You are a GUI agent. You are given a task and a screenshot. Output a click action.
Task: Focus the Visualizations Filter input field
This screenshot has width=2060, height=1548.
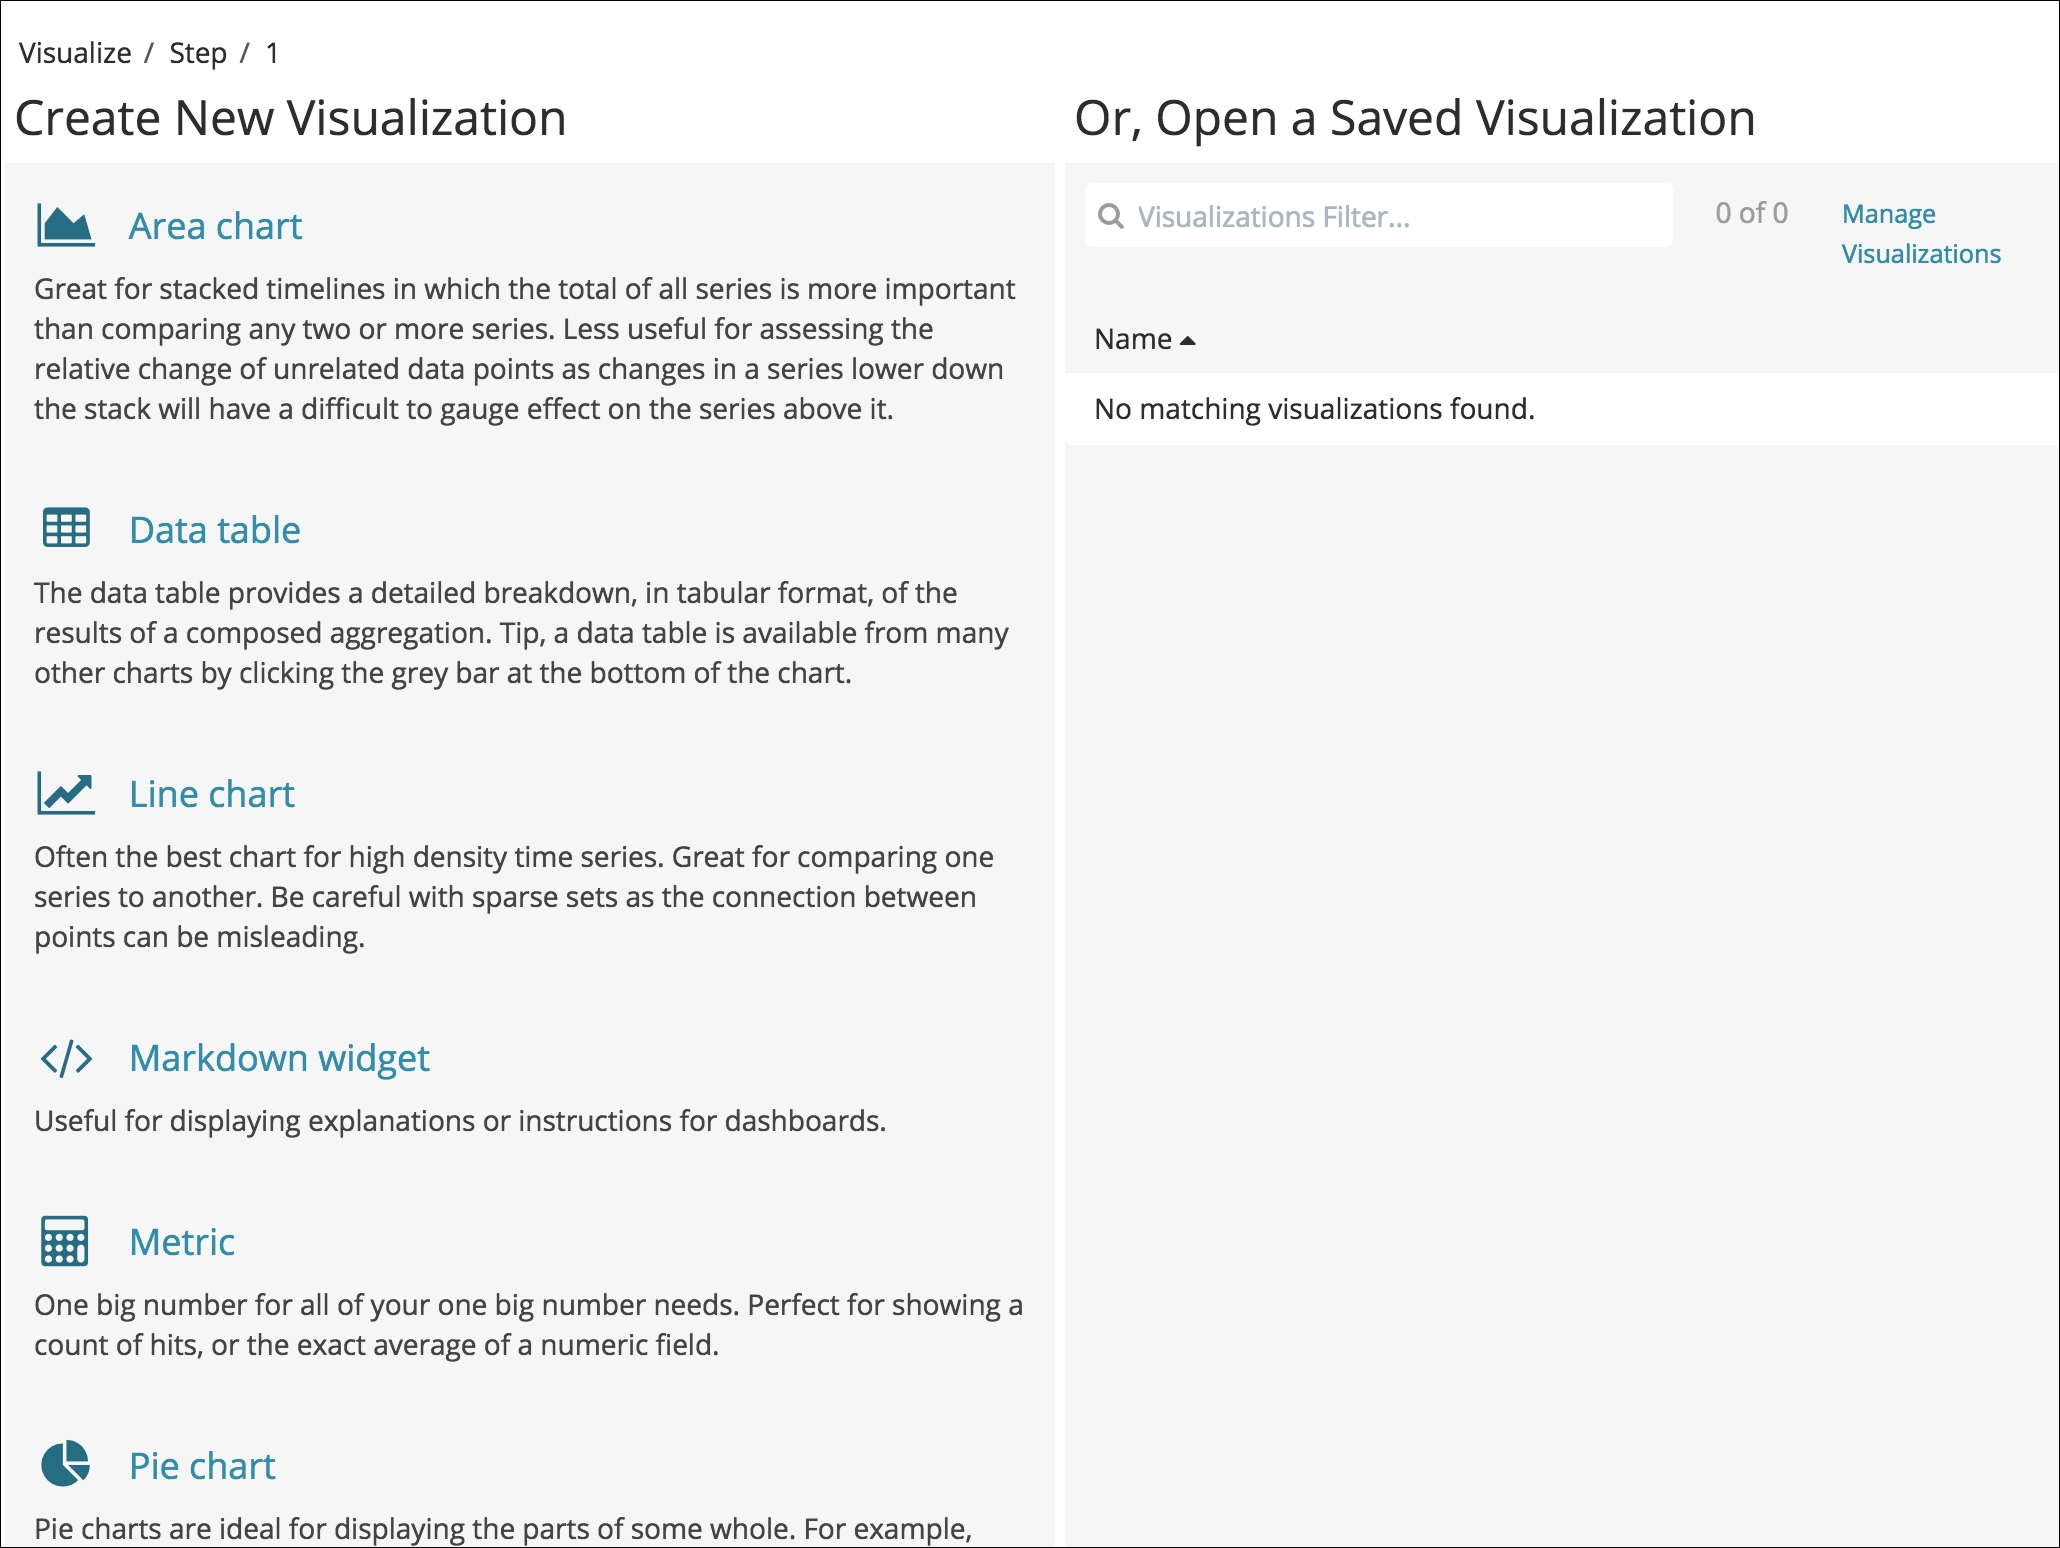pos(1378,215)
